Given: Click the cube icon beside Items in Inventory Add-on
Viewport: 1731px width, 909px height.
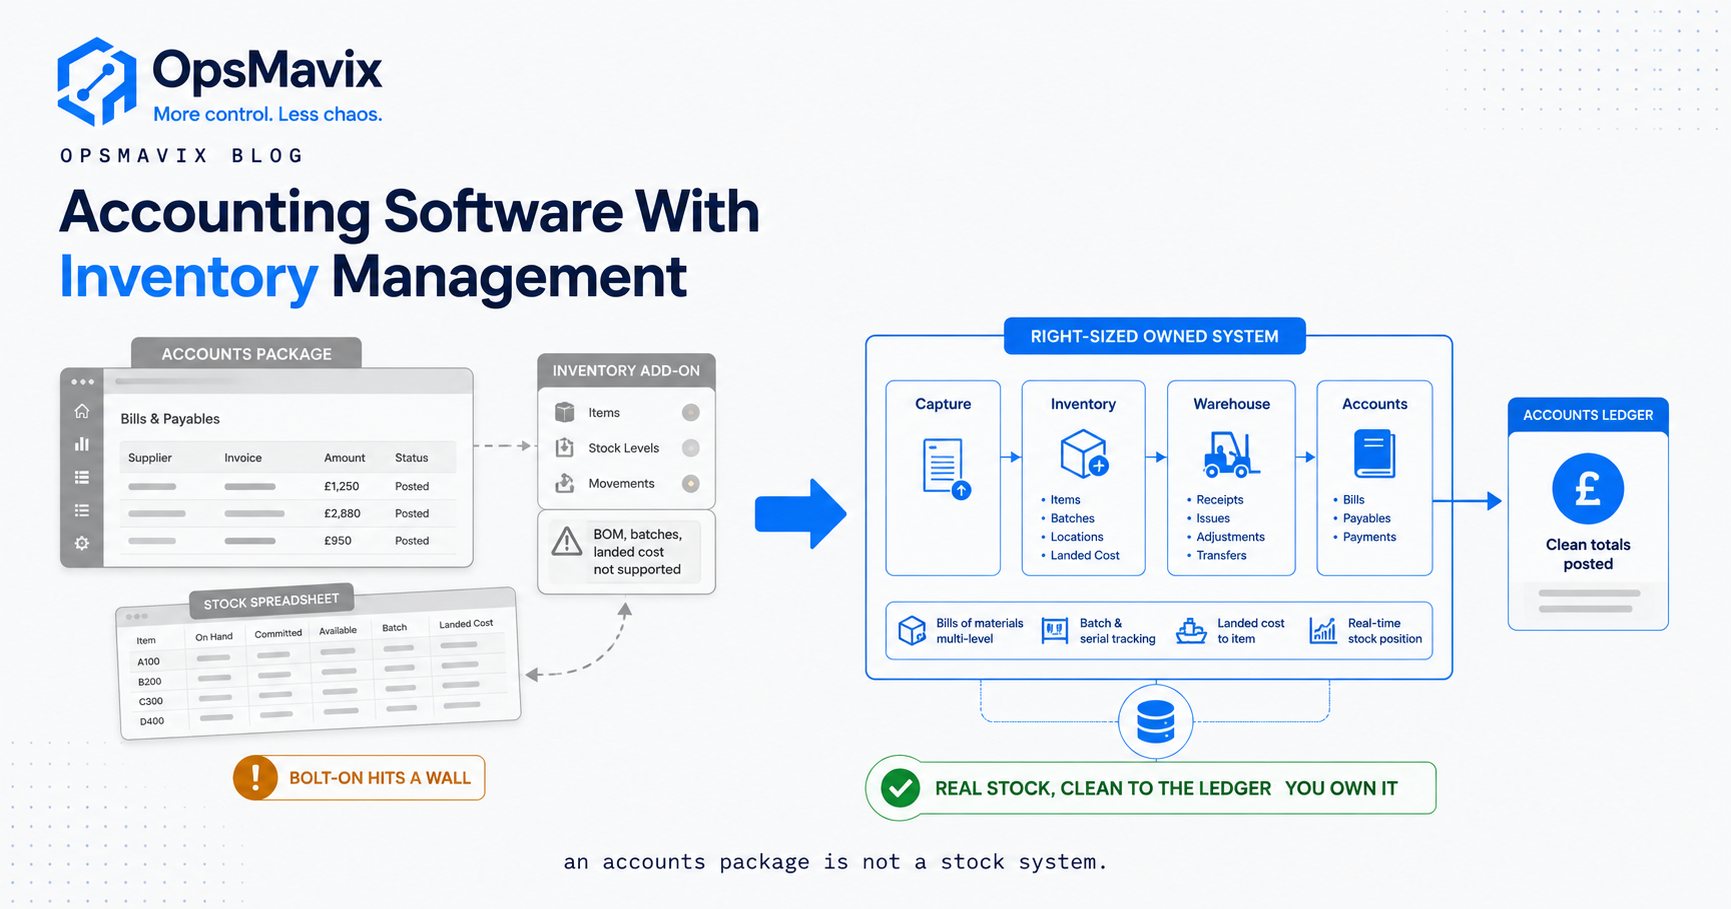Looking at the screenshot, I should (x=565, y=412).
